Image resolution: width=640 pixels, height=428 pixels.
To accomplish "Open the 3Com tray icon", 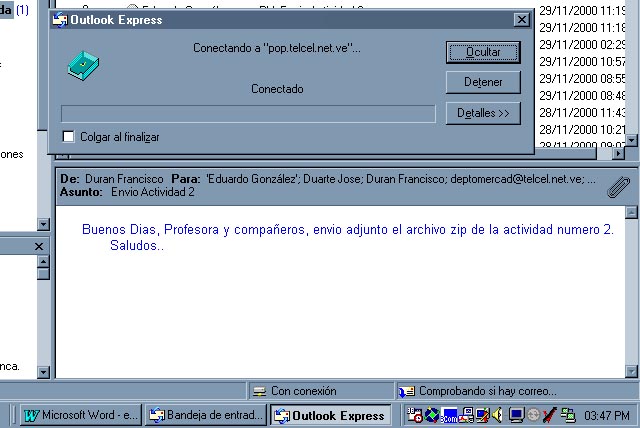I will pos(449,416).
